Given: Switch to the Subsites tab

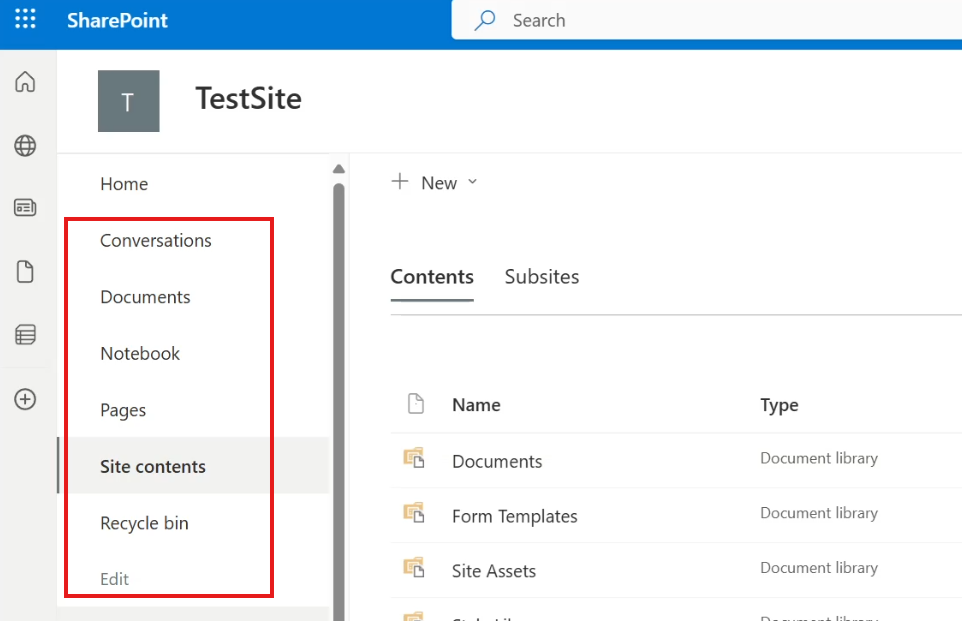Looking at the screenshot, I should click(542, 277).
